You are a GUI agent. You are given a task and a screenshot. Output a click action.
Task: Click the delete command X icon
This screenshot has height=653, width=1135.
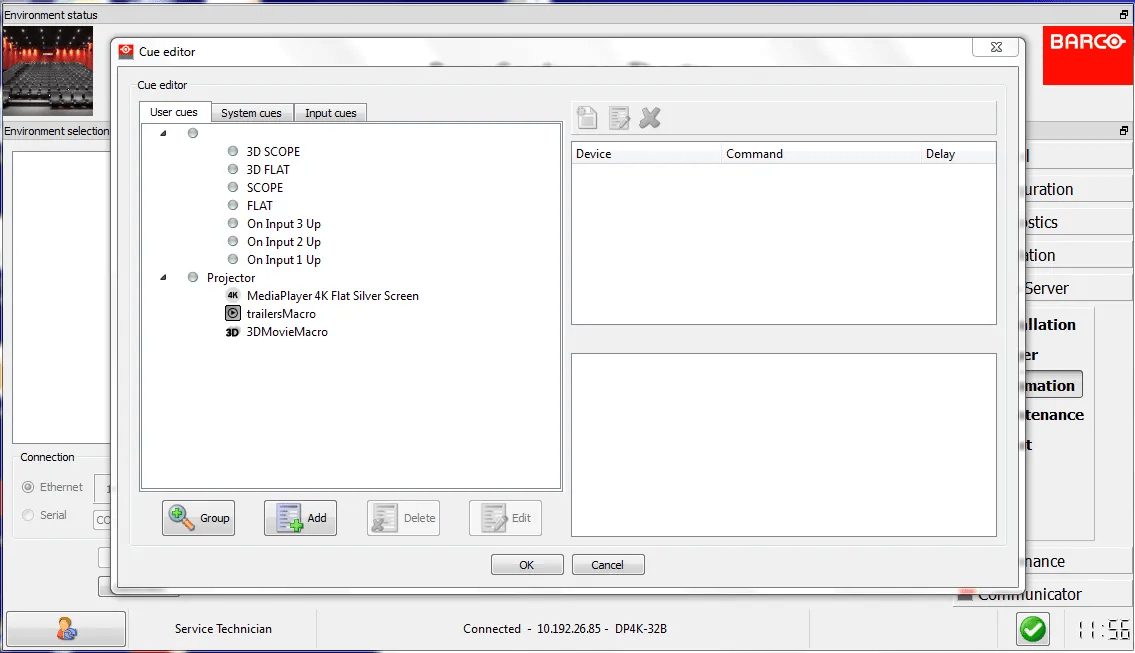(x=650, y=118)
